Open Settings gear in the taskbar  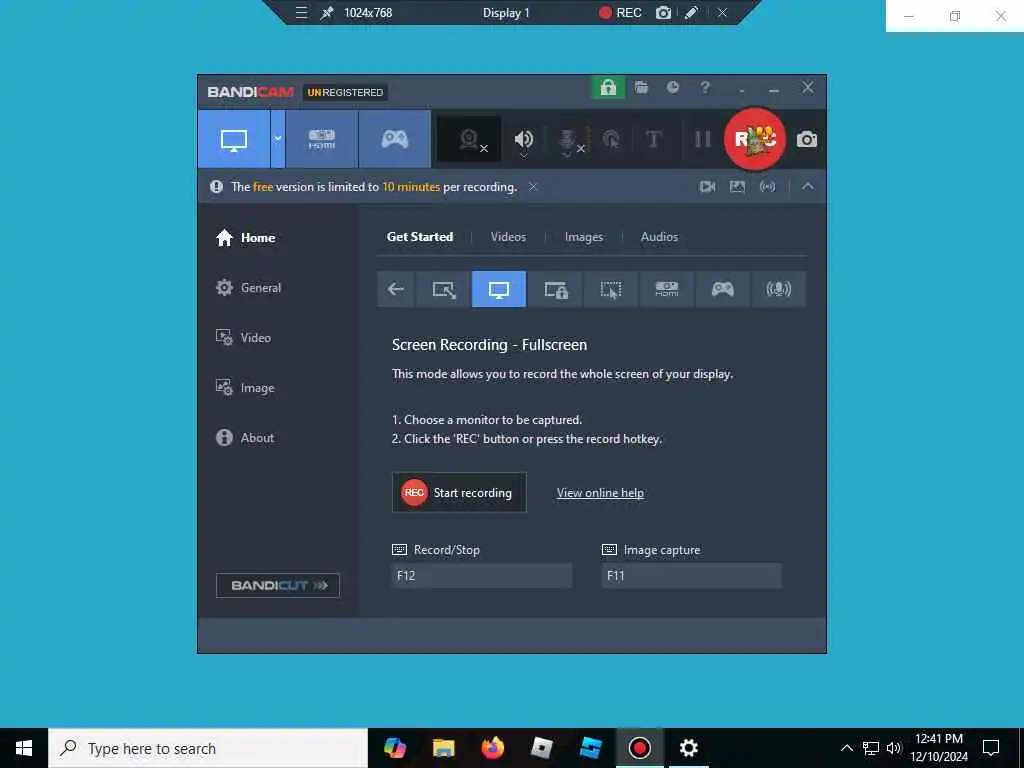tap(688, 748)
